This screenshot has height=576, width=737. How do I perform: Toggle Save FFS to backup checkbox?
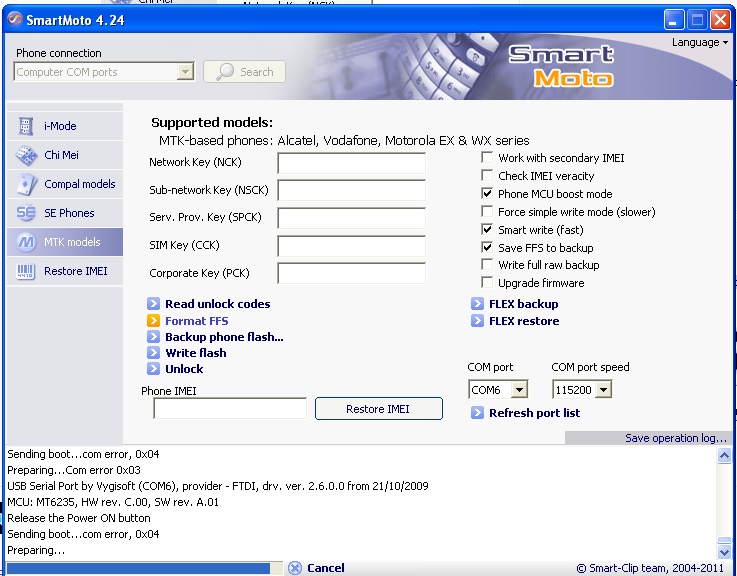point(488,248)
